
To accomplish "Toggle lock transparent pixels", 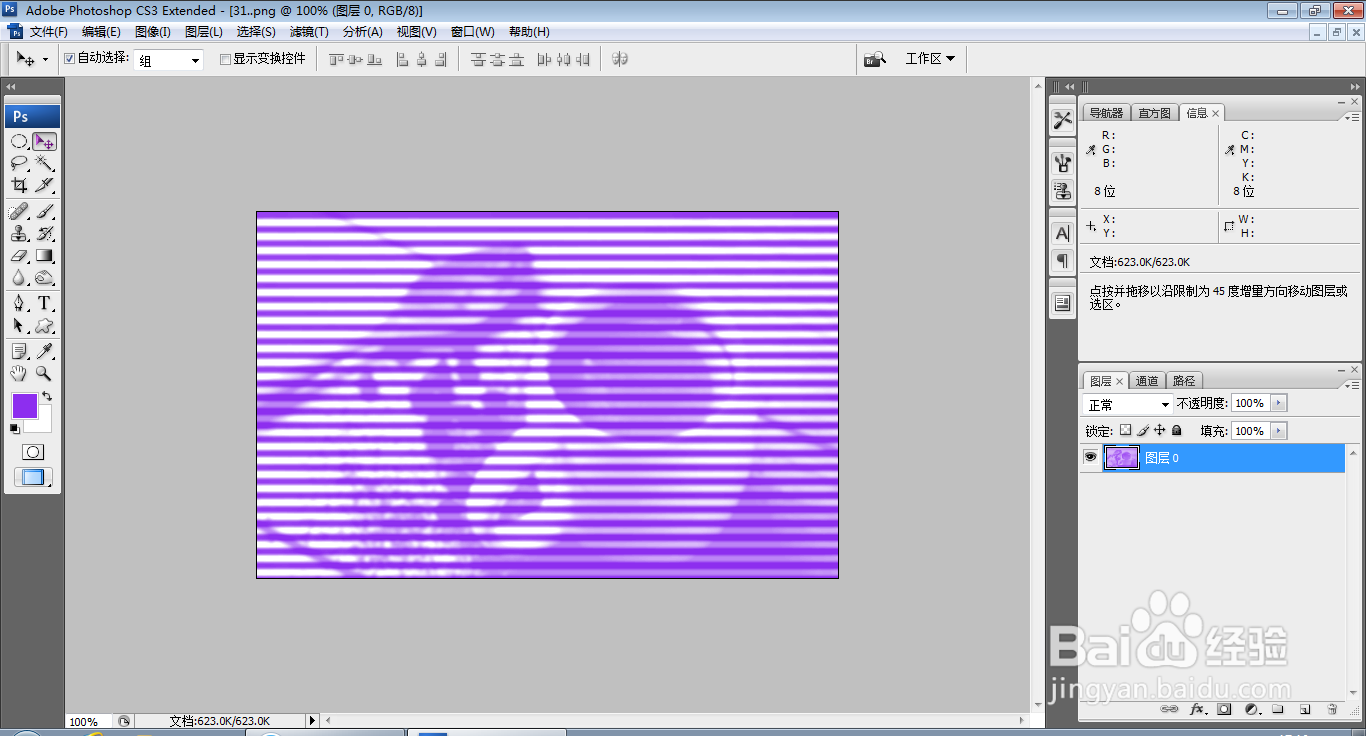I will (x=1125, y=430).
